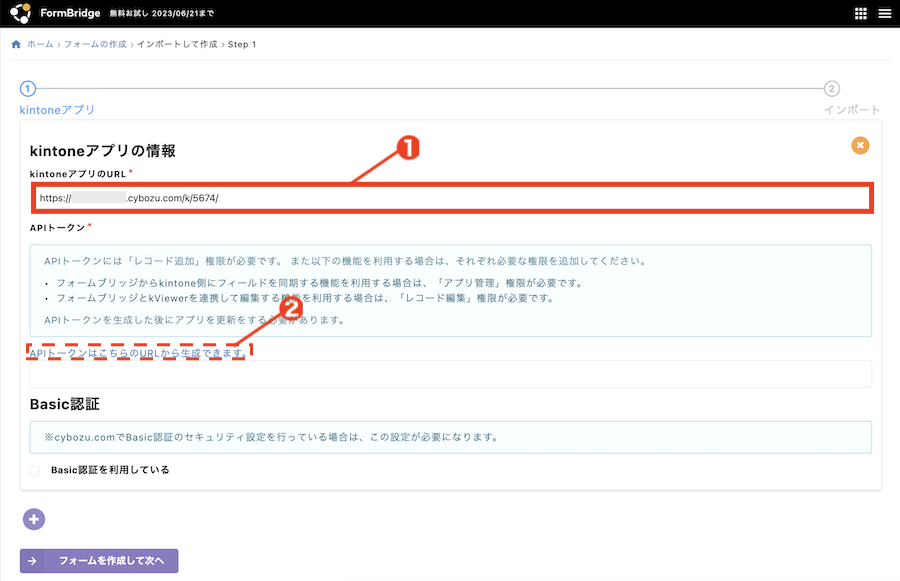Open フォームの作成 breadcrumb link

[95, 44]
